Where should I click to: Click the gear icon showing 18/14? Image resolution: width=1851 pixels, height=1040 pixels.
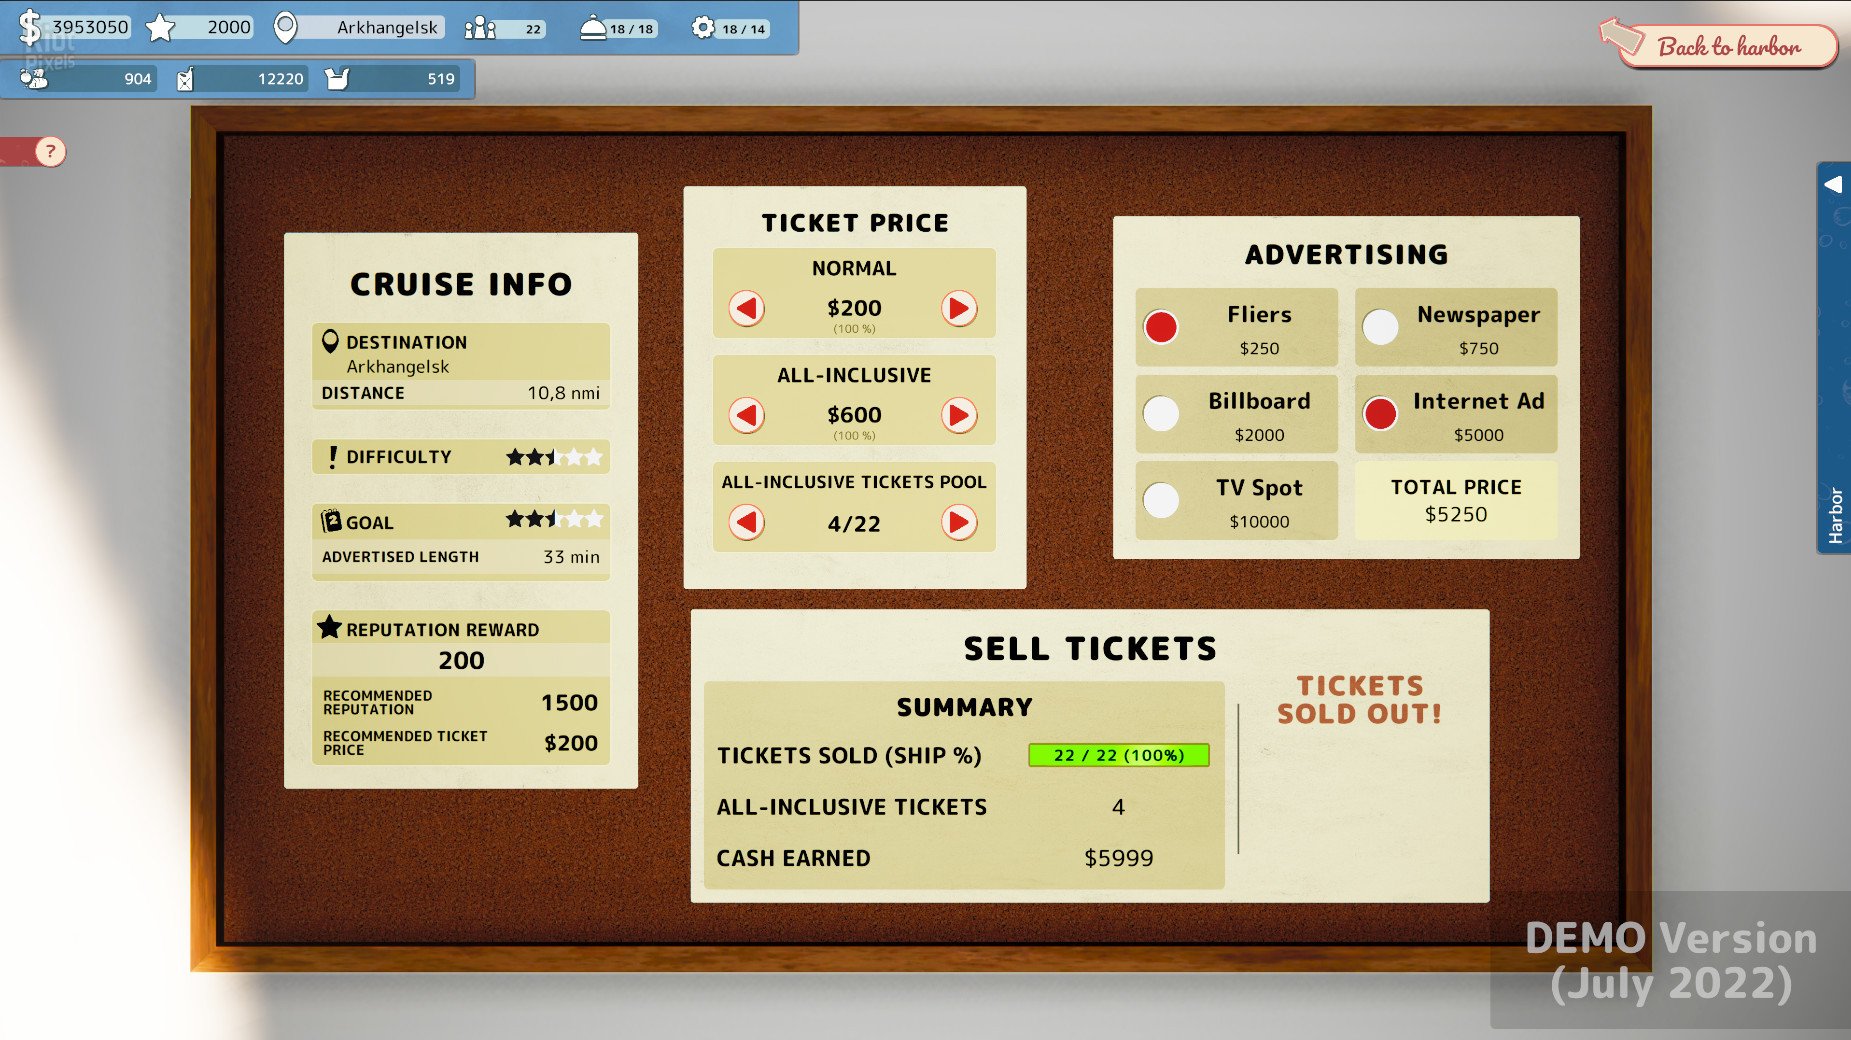[x=705, y=27]
